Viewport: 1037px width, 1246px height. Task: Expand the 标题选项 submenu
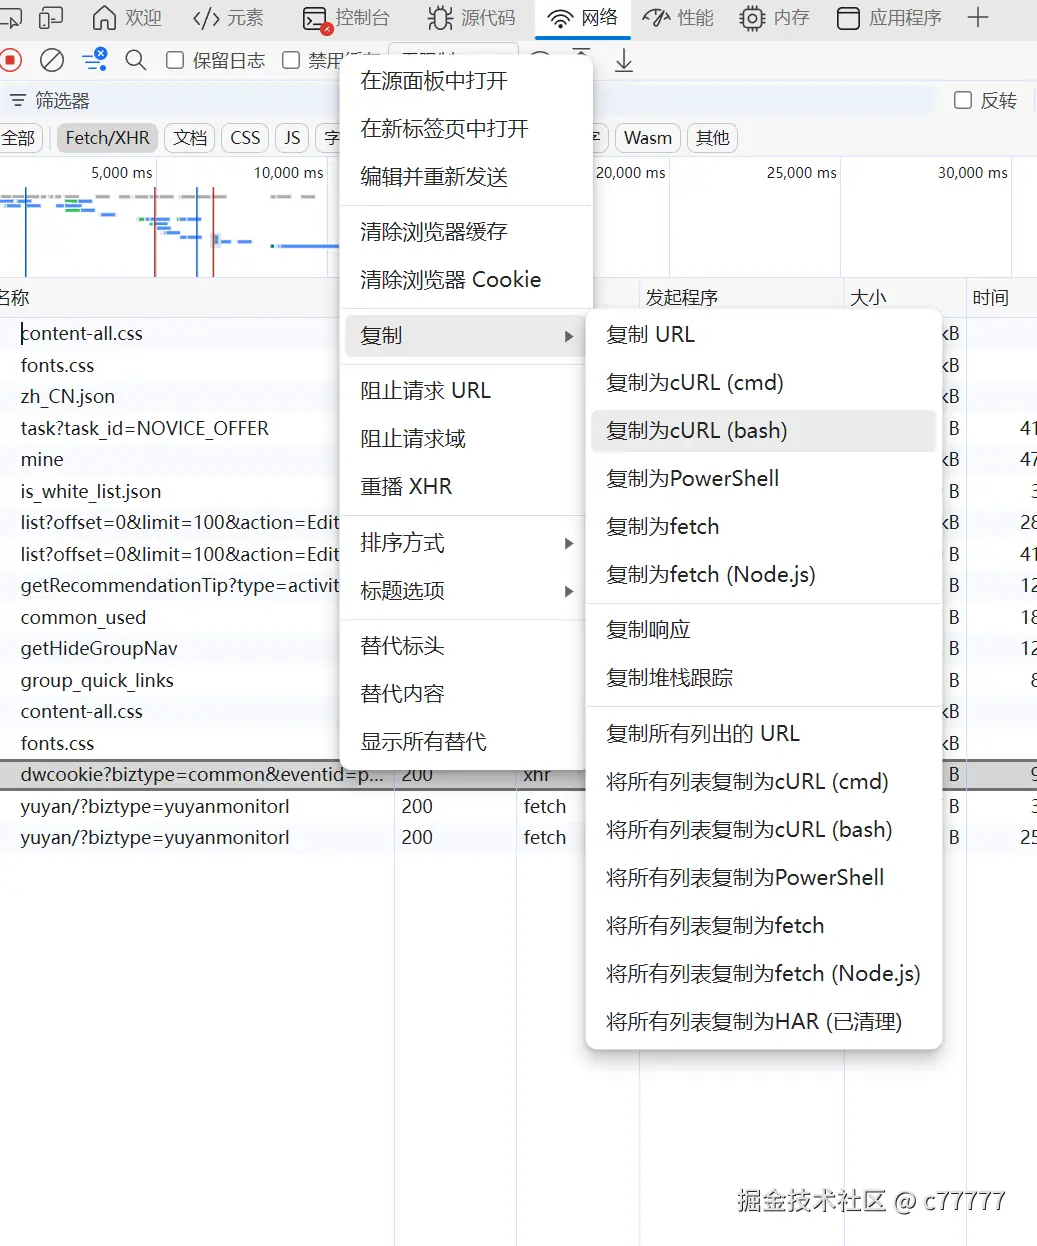tap(466, 591)
